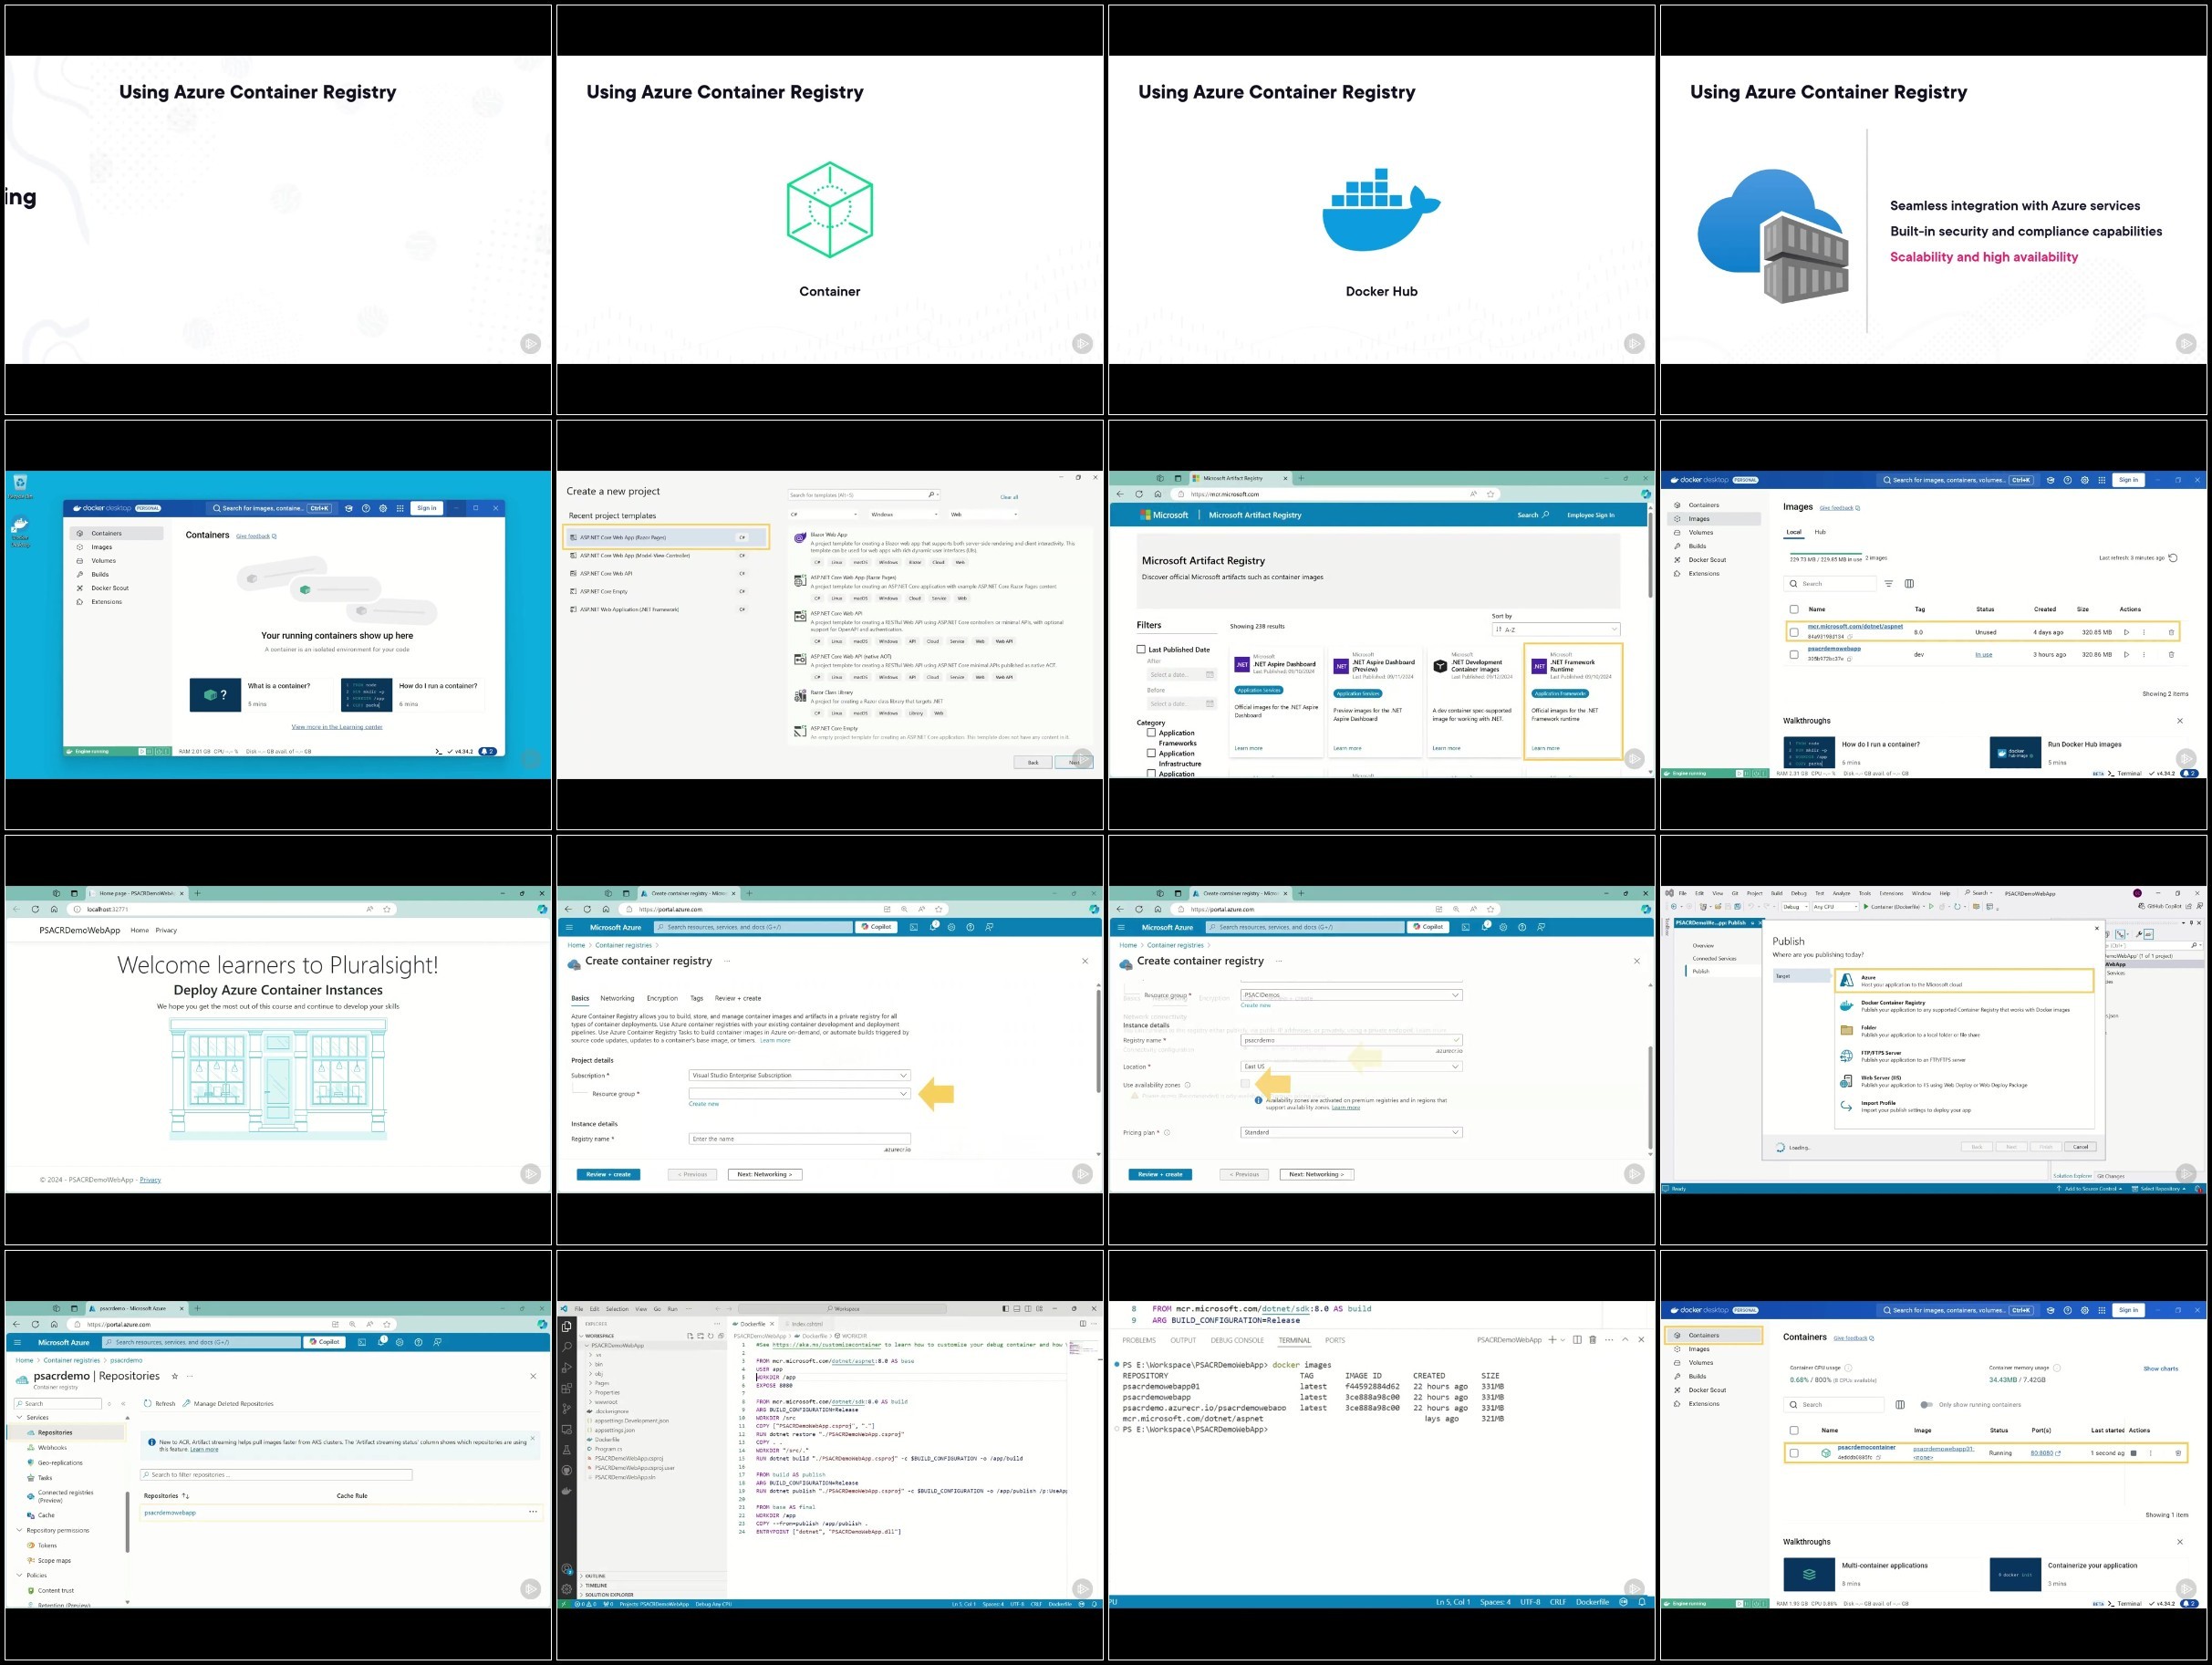Screen dimensions: 2212x1665
Task: Favorite psacrdemo registry with the star icon
Action: (175, 1376)
